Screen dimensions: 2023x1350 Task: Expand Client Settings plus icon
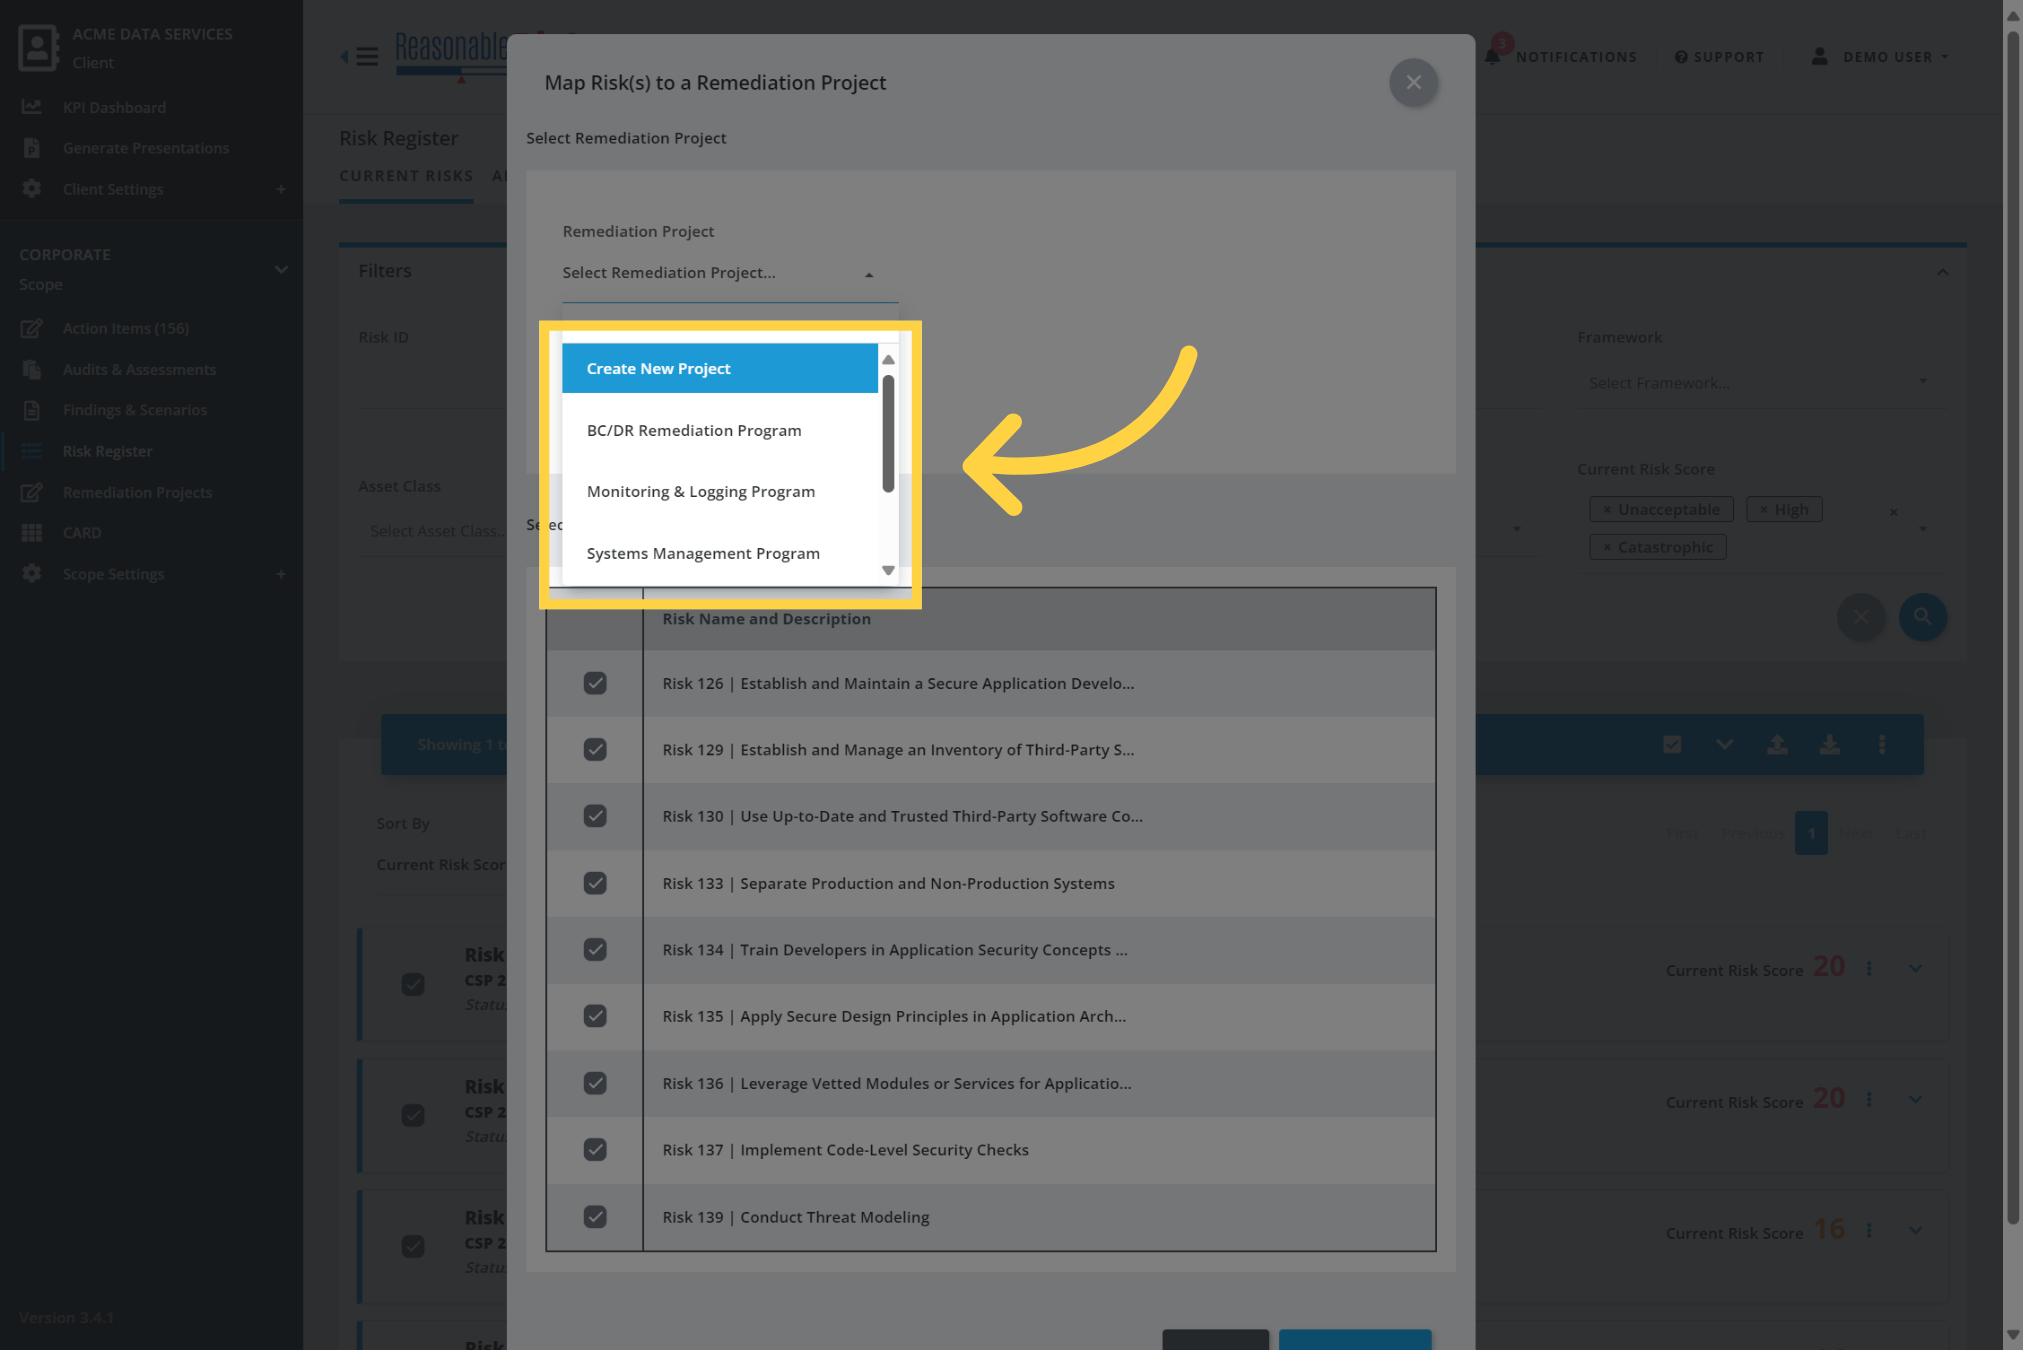pos(281,189)
